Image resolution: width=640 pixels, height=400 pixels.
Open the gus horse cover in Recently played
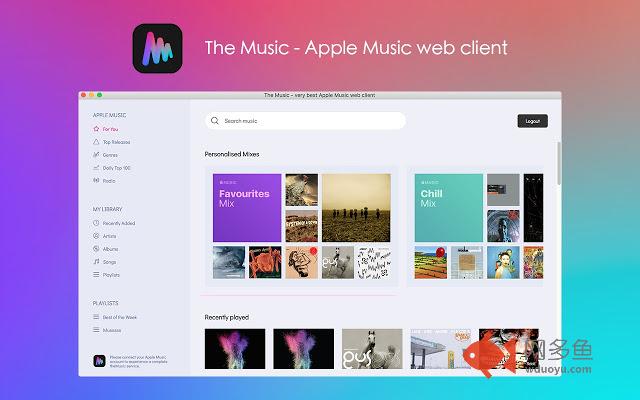372,349
